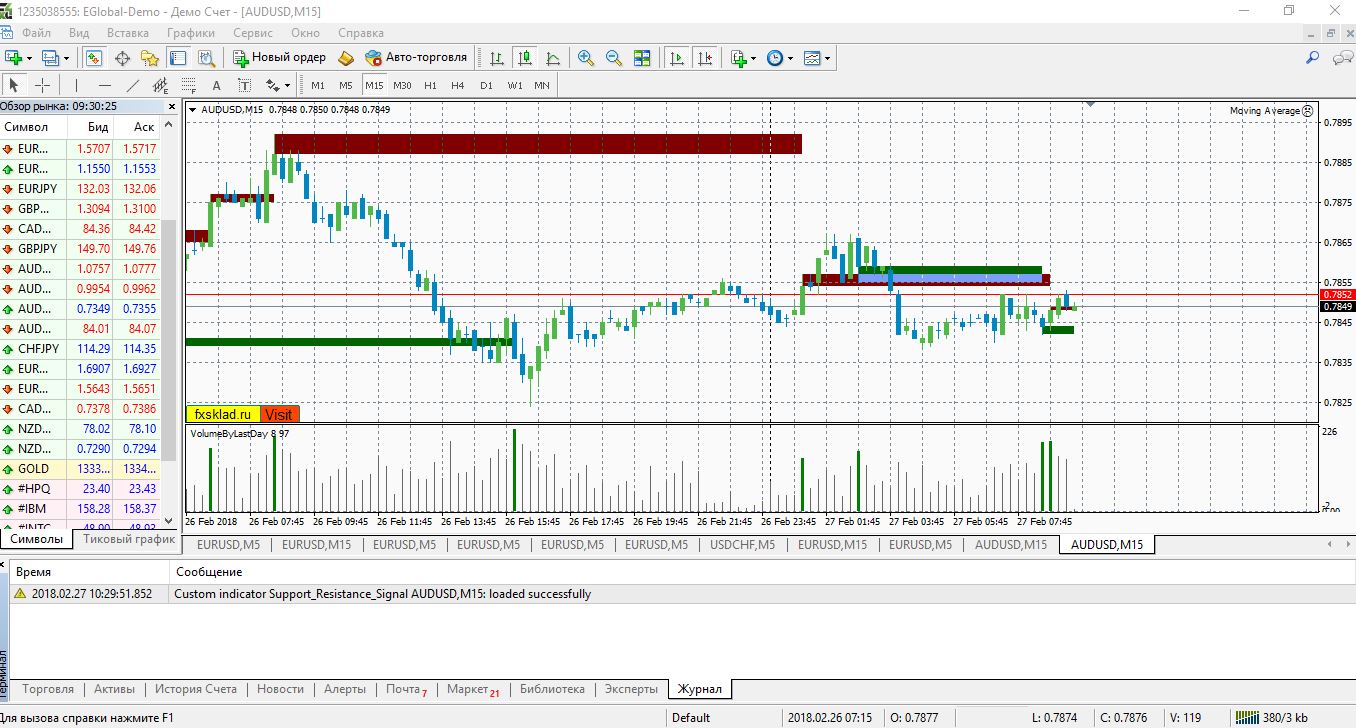Open the Market Watch panel icon
1356x728 pixels.
pyautogui.click(x=94, y=58)
